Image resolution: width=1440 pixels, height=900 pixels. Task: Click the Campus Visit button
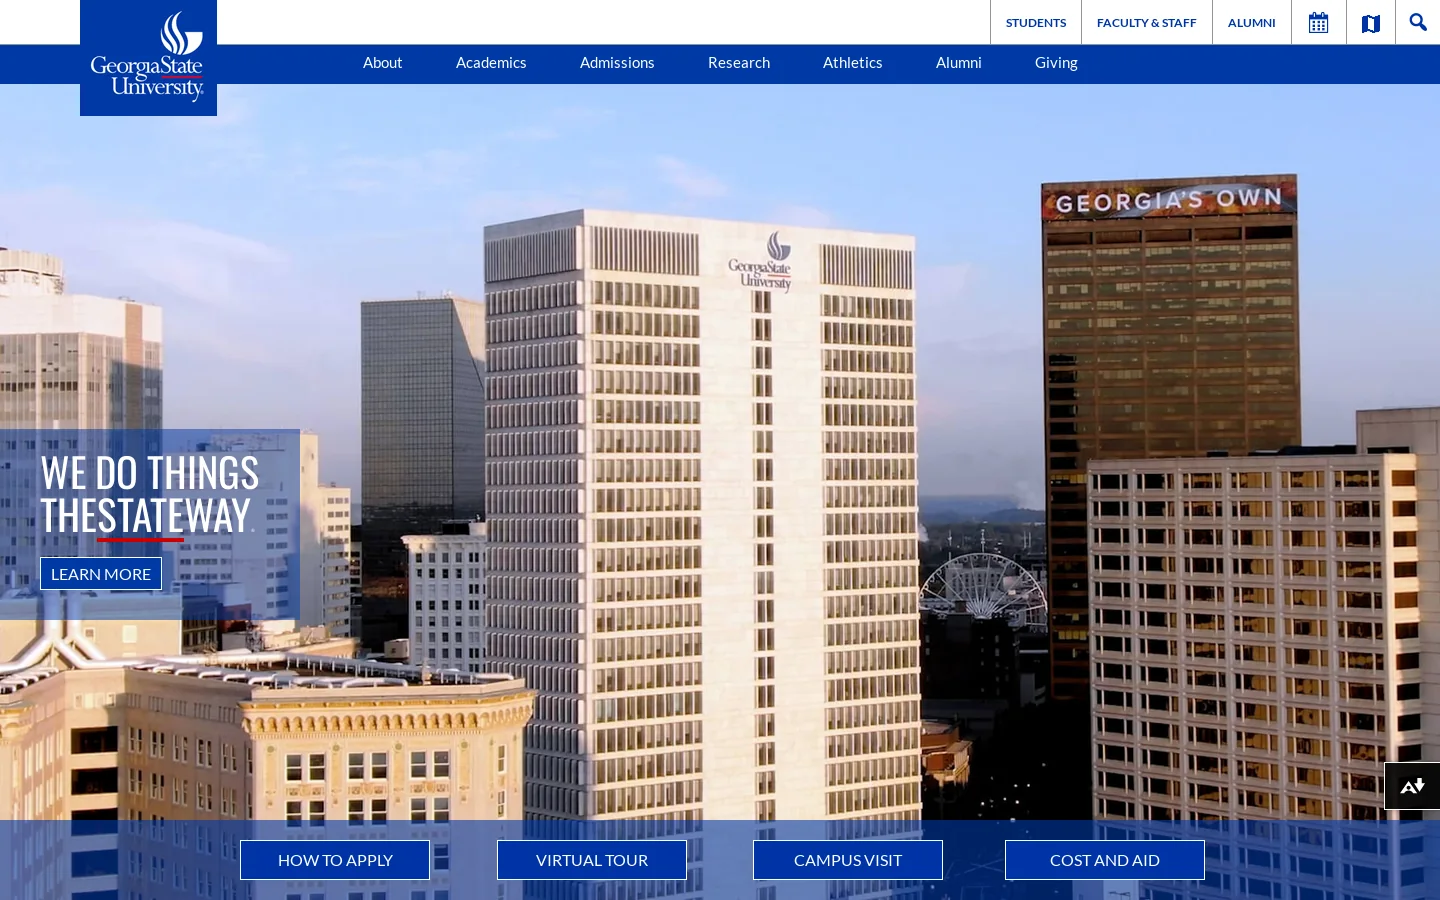[848, 860]
